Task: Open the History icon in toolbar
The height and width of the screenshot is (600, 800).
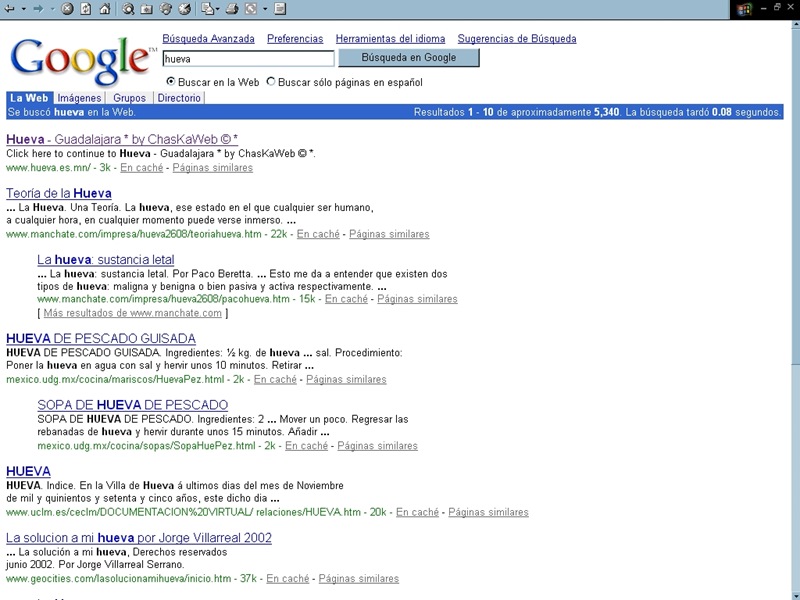Action: point(185,9)
